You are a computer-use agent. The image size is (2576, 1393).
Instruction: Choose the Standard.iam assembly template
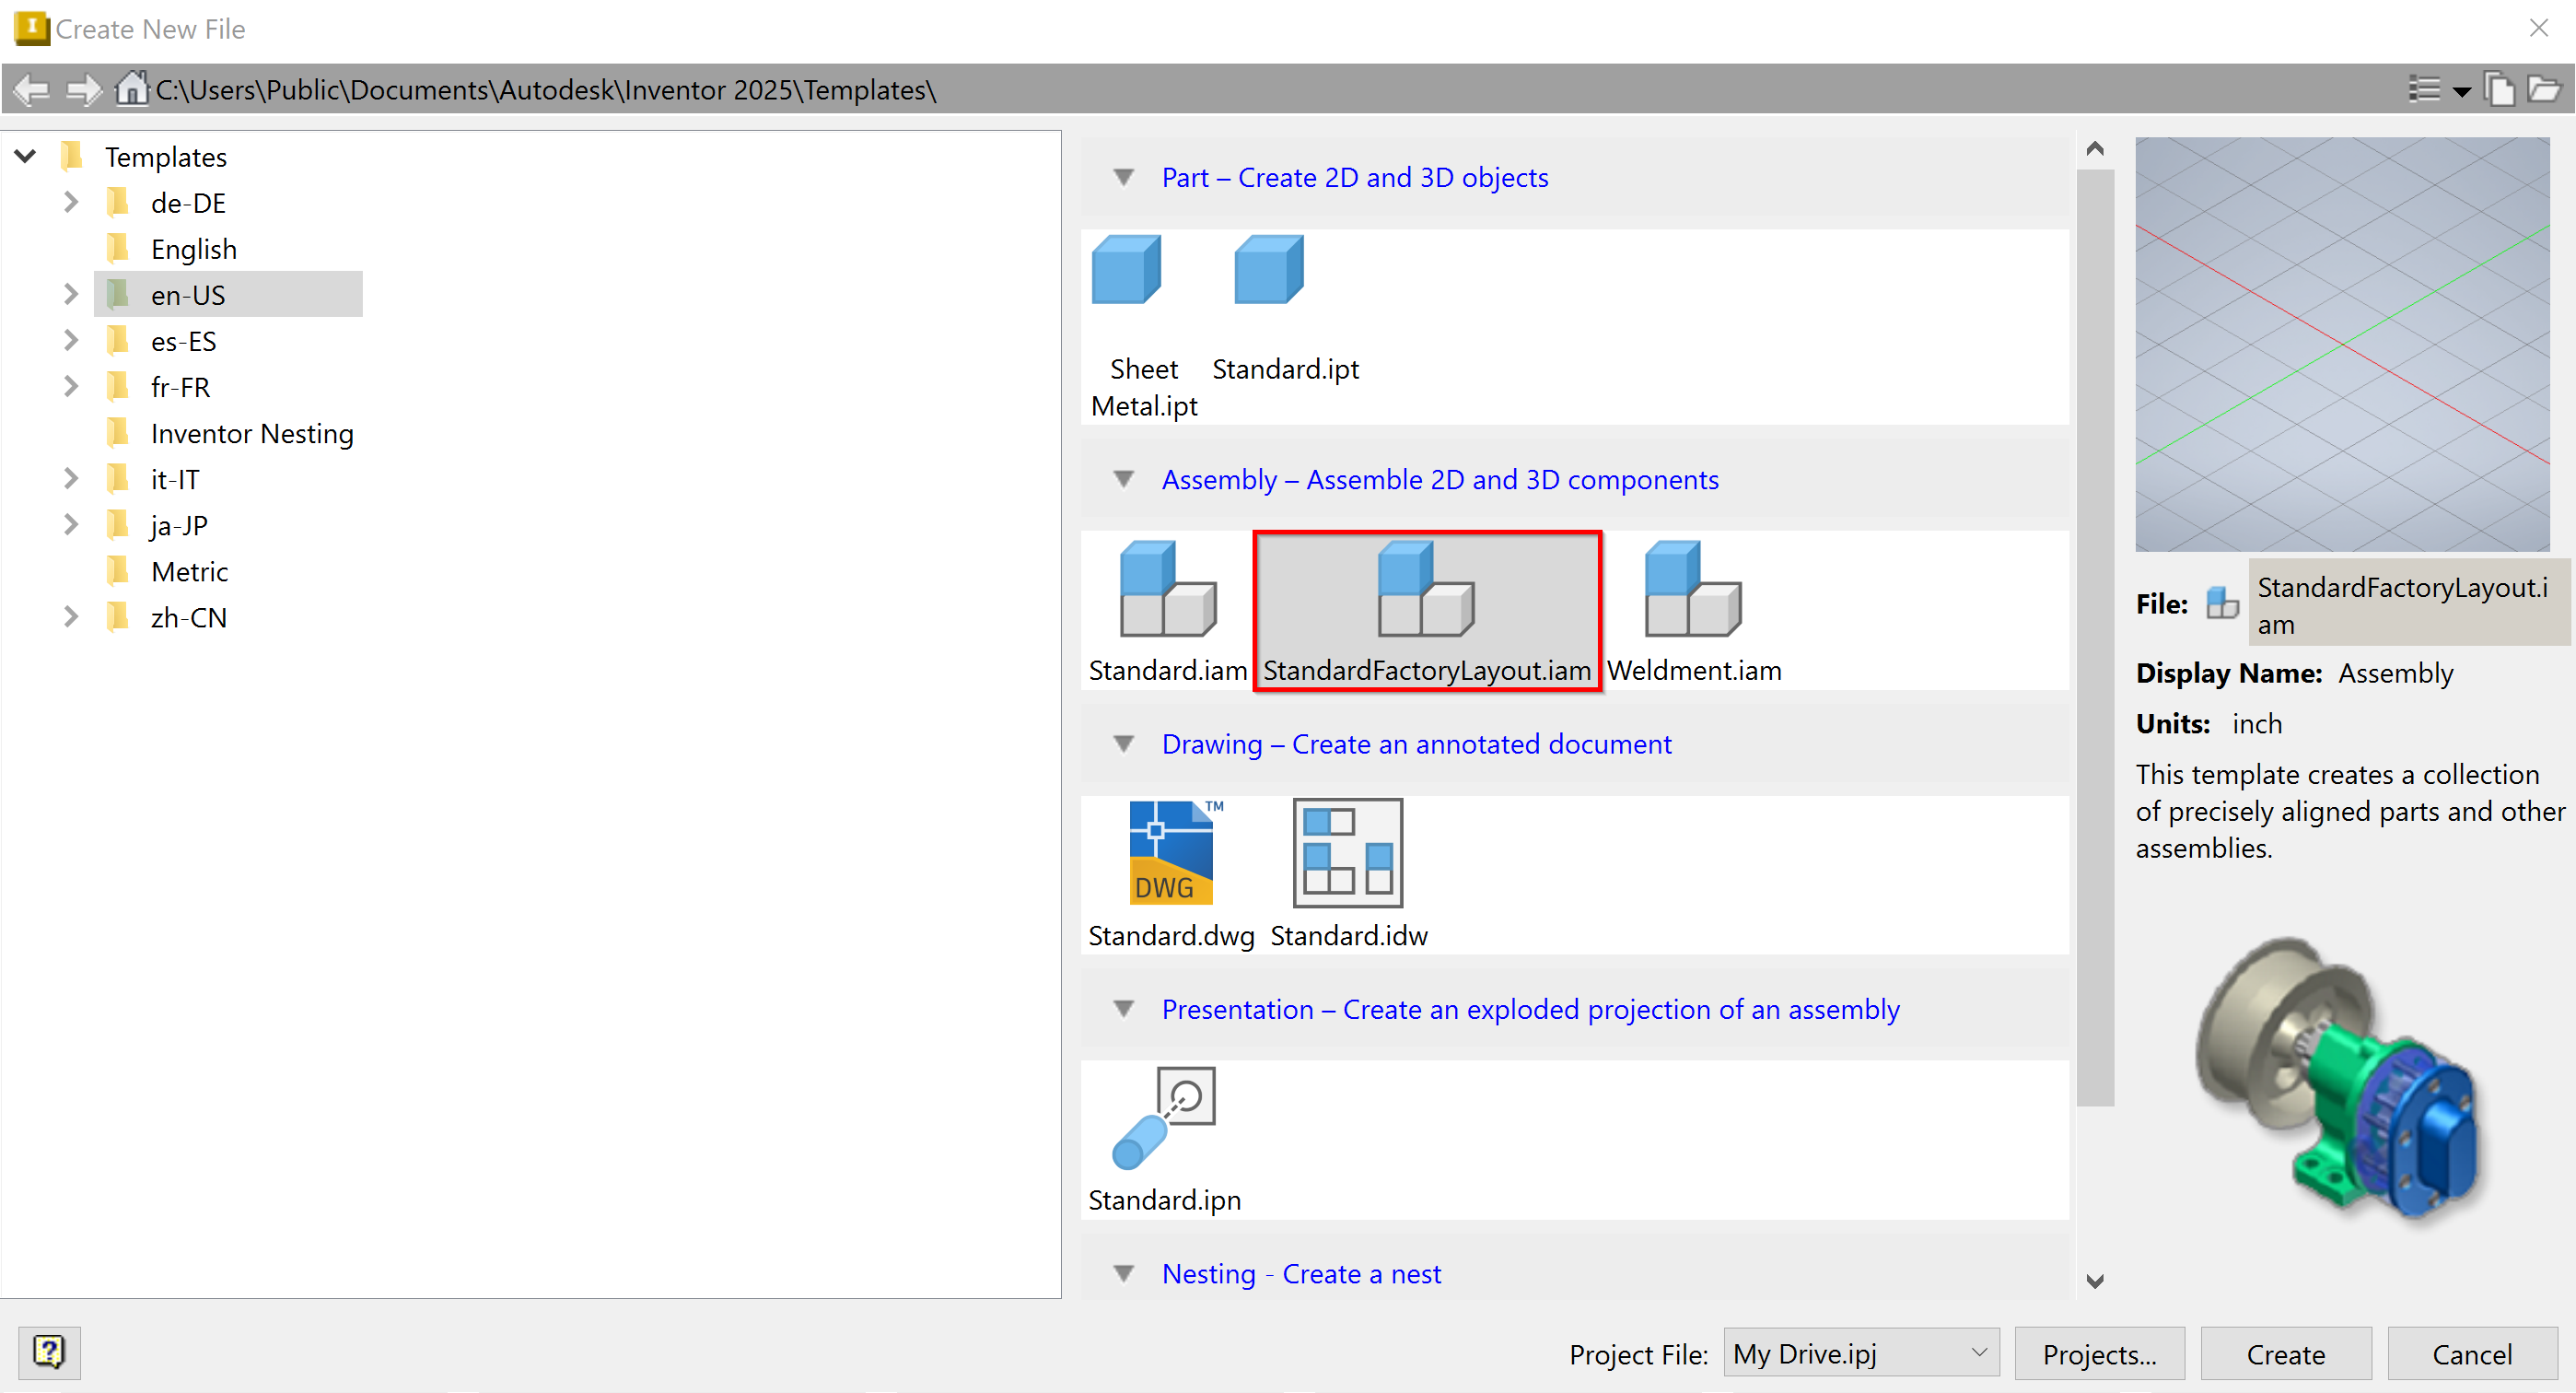1167,590
